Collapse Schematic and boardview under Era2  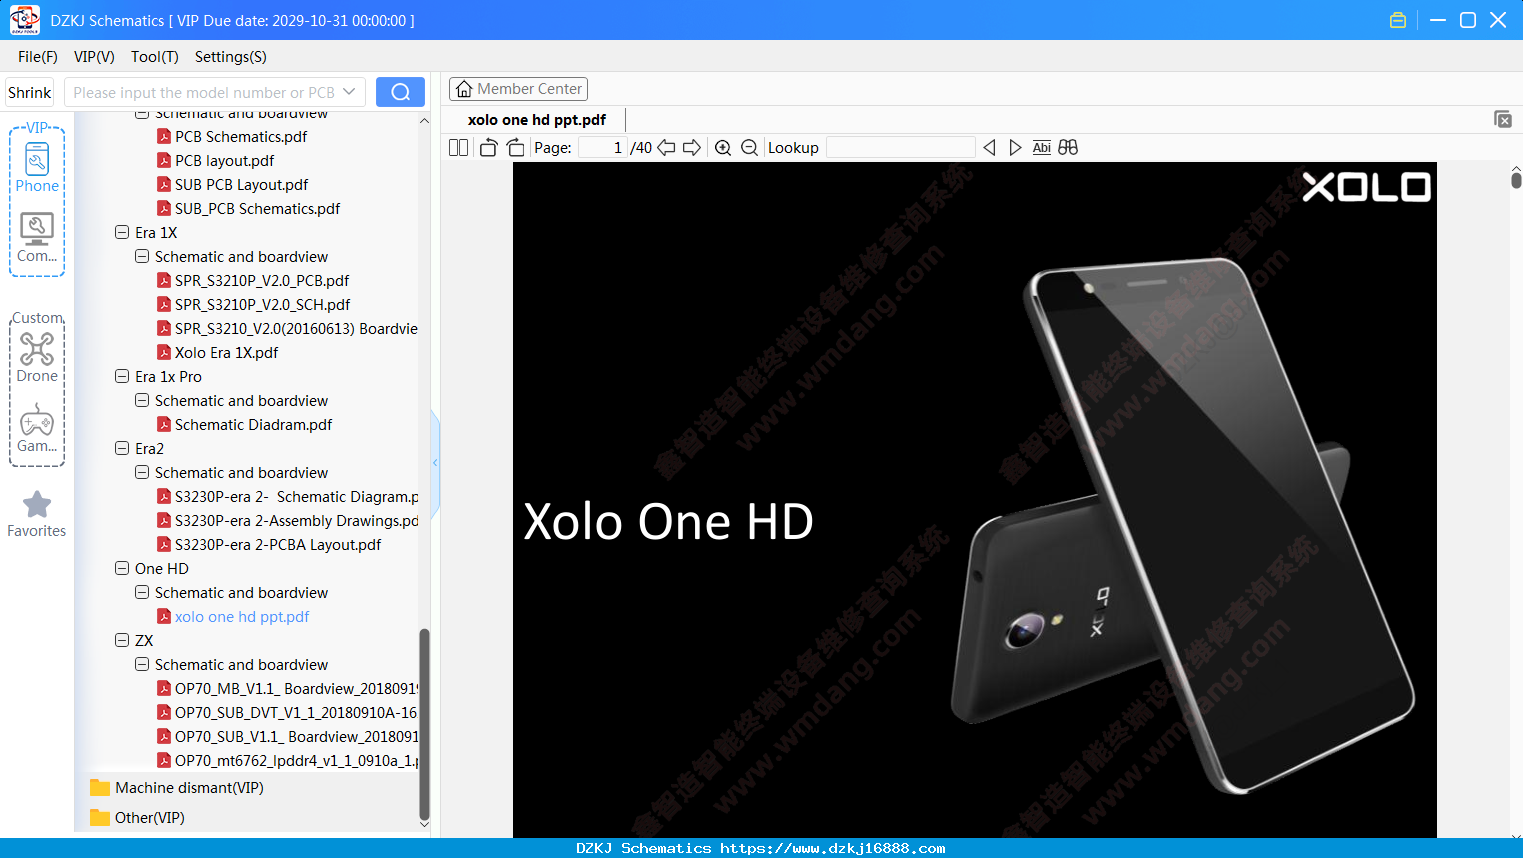pos(142,472)
